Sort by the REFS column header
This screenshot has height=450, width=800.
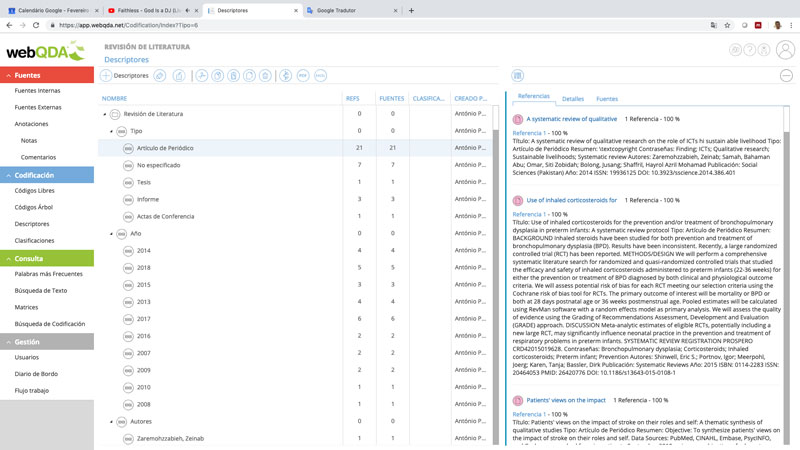353,98
